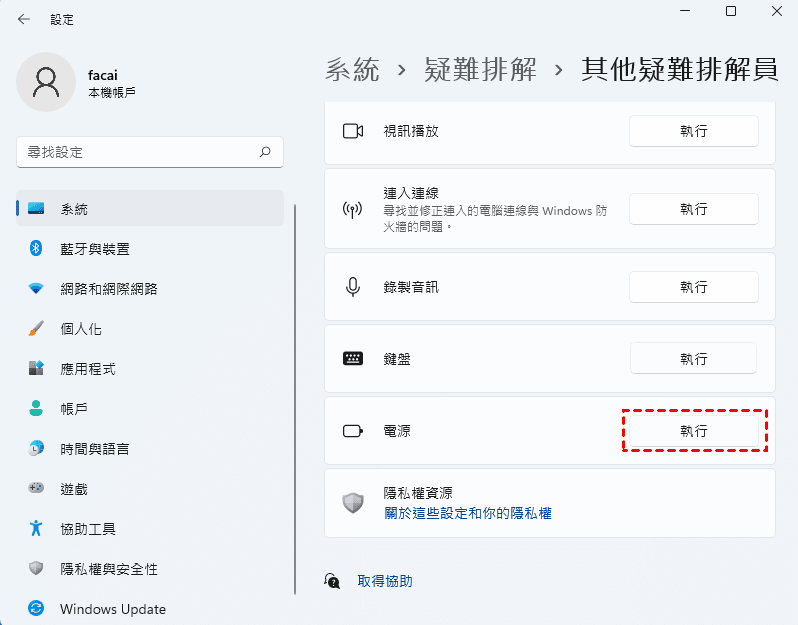Screen dimensions: 798x625
Task: Focus the 尋找設定 search field
Action: (135, 152)
